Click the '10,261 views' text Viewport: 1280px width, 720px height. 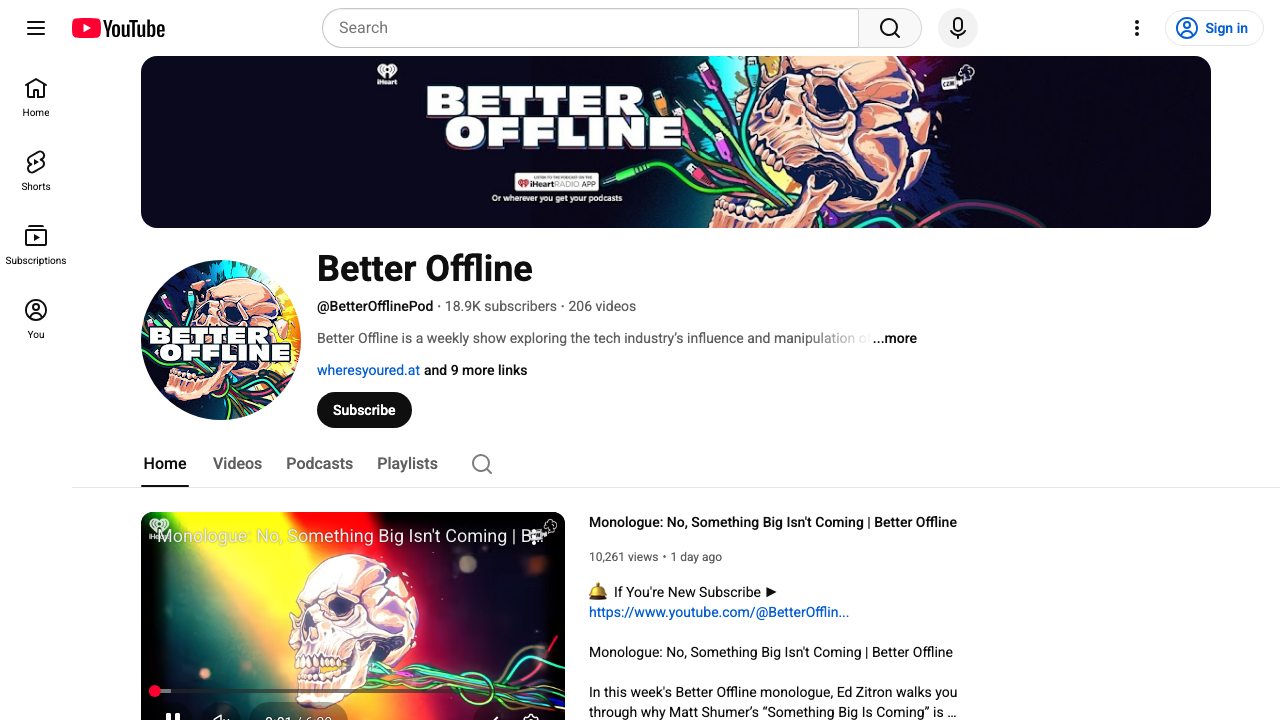[x=624, y=557]
